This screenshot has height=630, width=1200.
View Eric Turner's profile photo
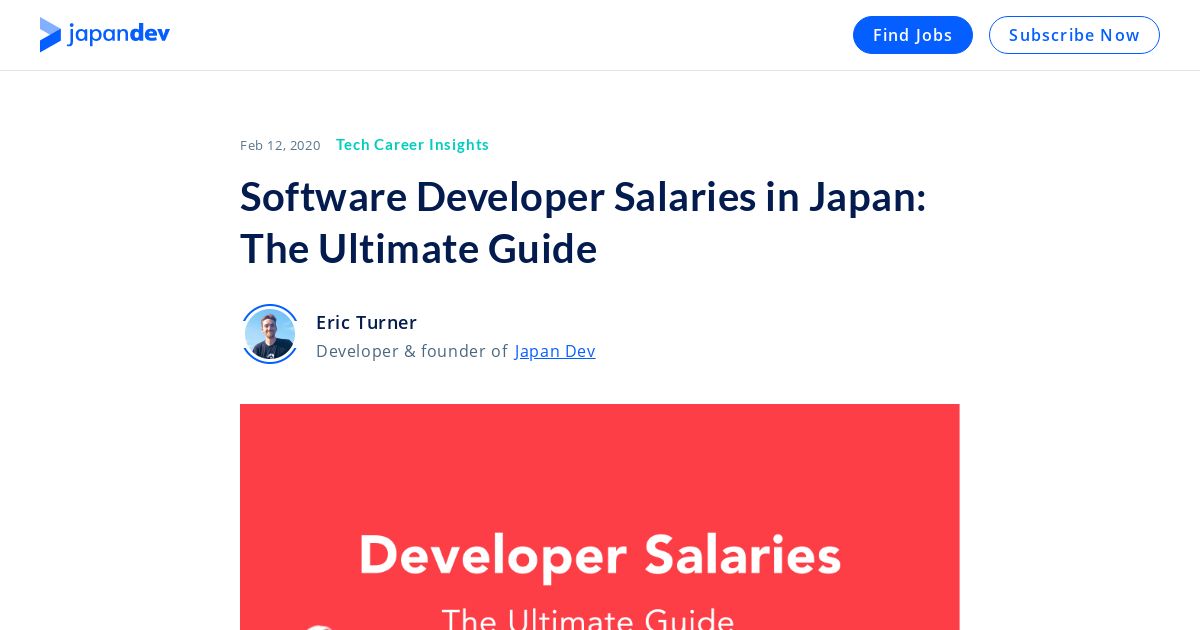click(270, 334)
